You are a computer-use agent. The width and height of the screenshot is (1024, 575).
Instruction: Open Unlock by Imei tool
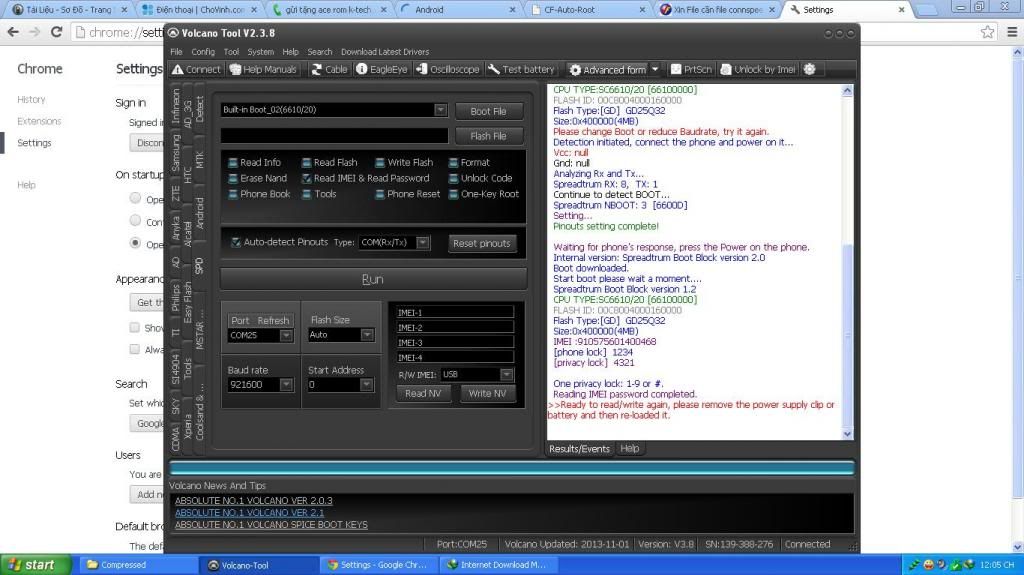(x=758, y=69)
